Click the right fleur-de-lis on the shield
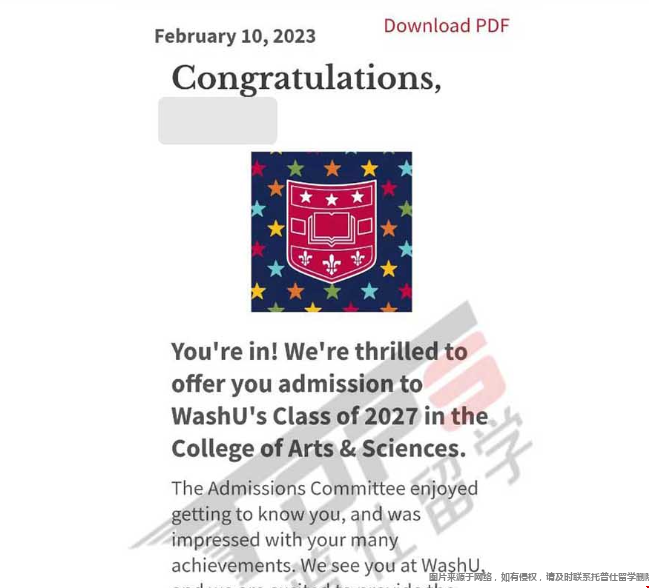Viewport: 649px width, 588px height. 358,259
